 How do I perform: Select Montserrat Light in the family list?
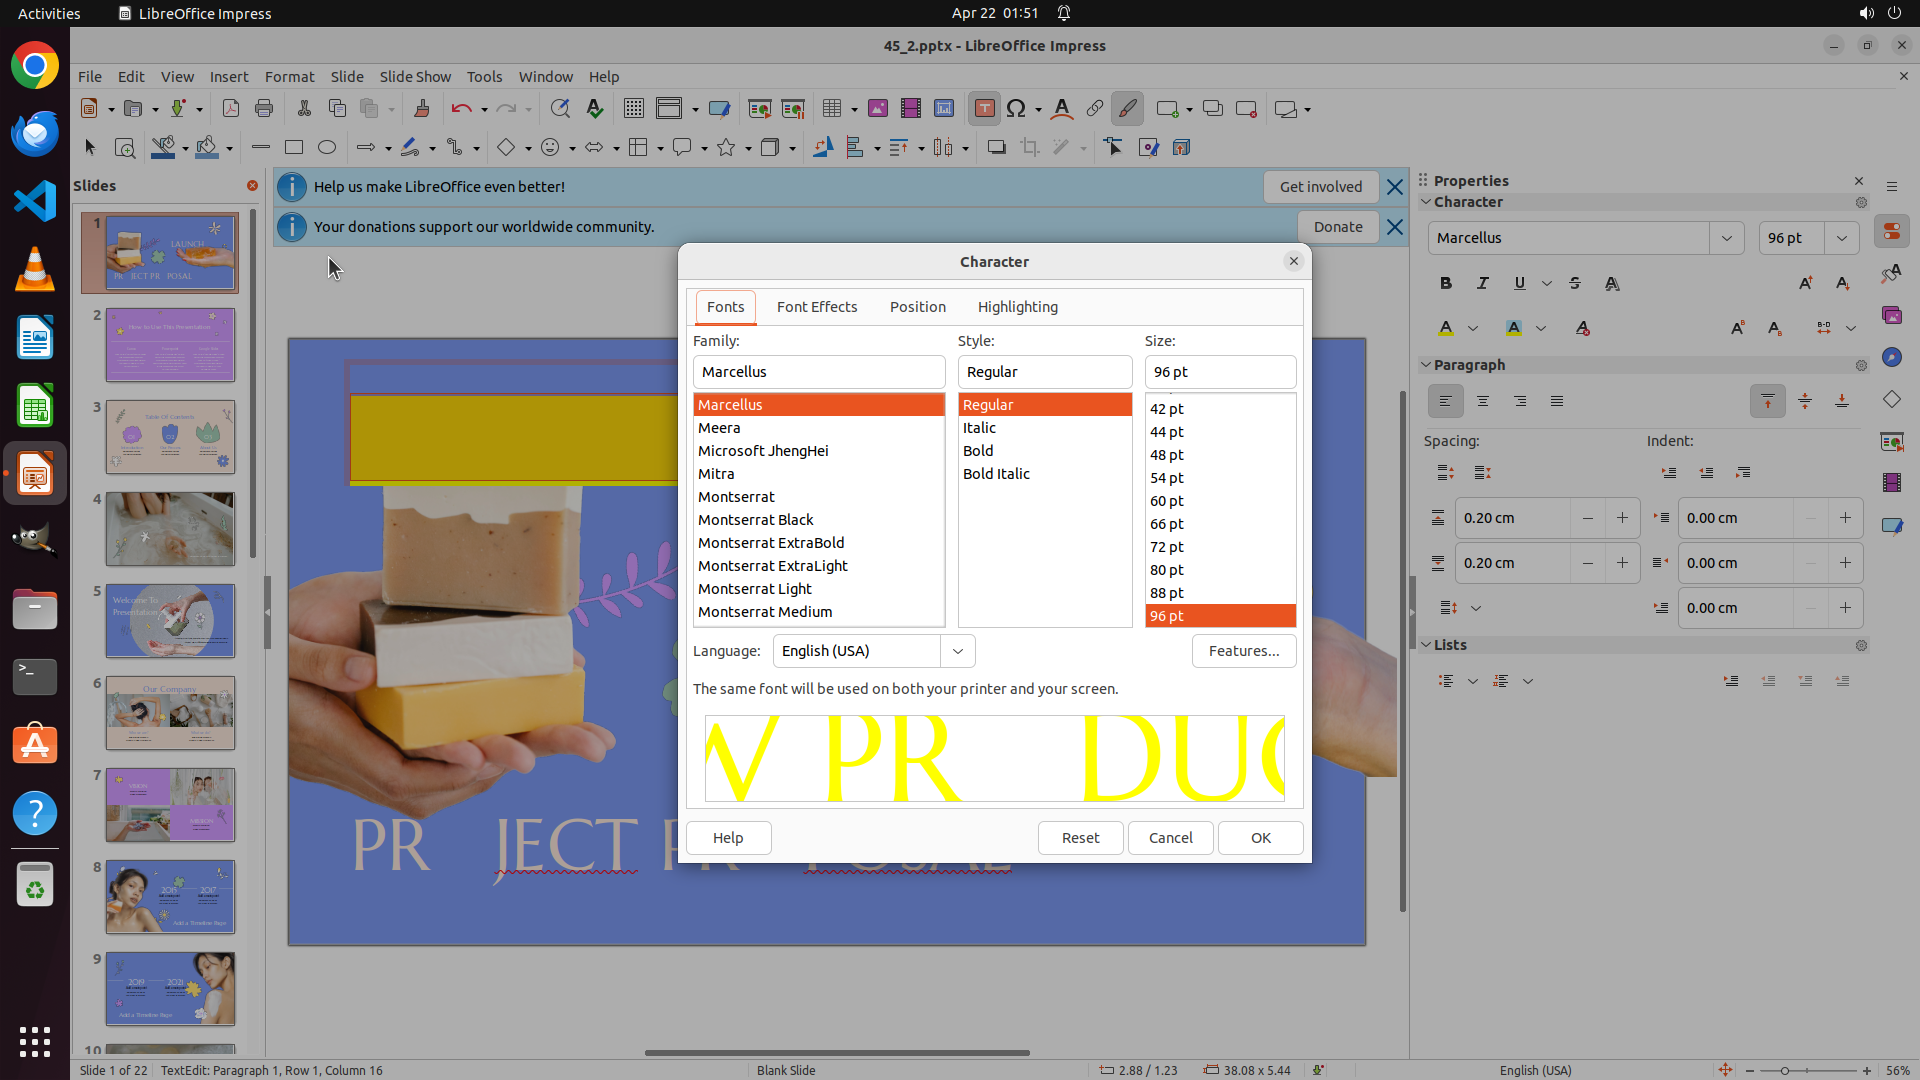coord(754,589)
